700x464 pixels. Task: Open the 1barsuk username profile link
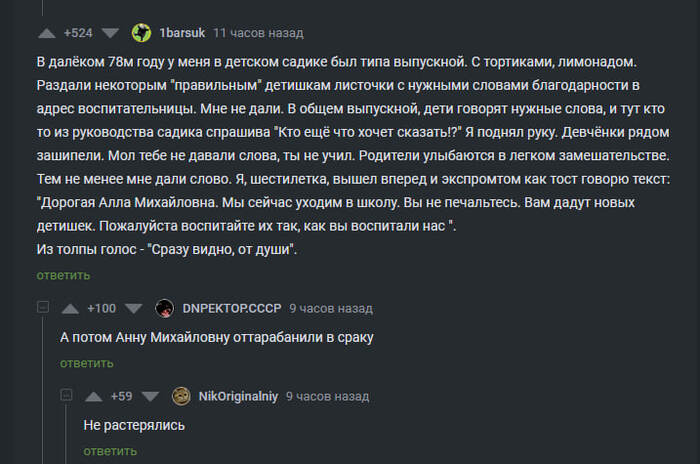[x=182, y=33]
